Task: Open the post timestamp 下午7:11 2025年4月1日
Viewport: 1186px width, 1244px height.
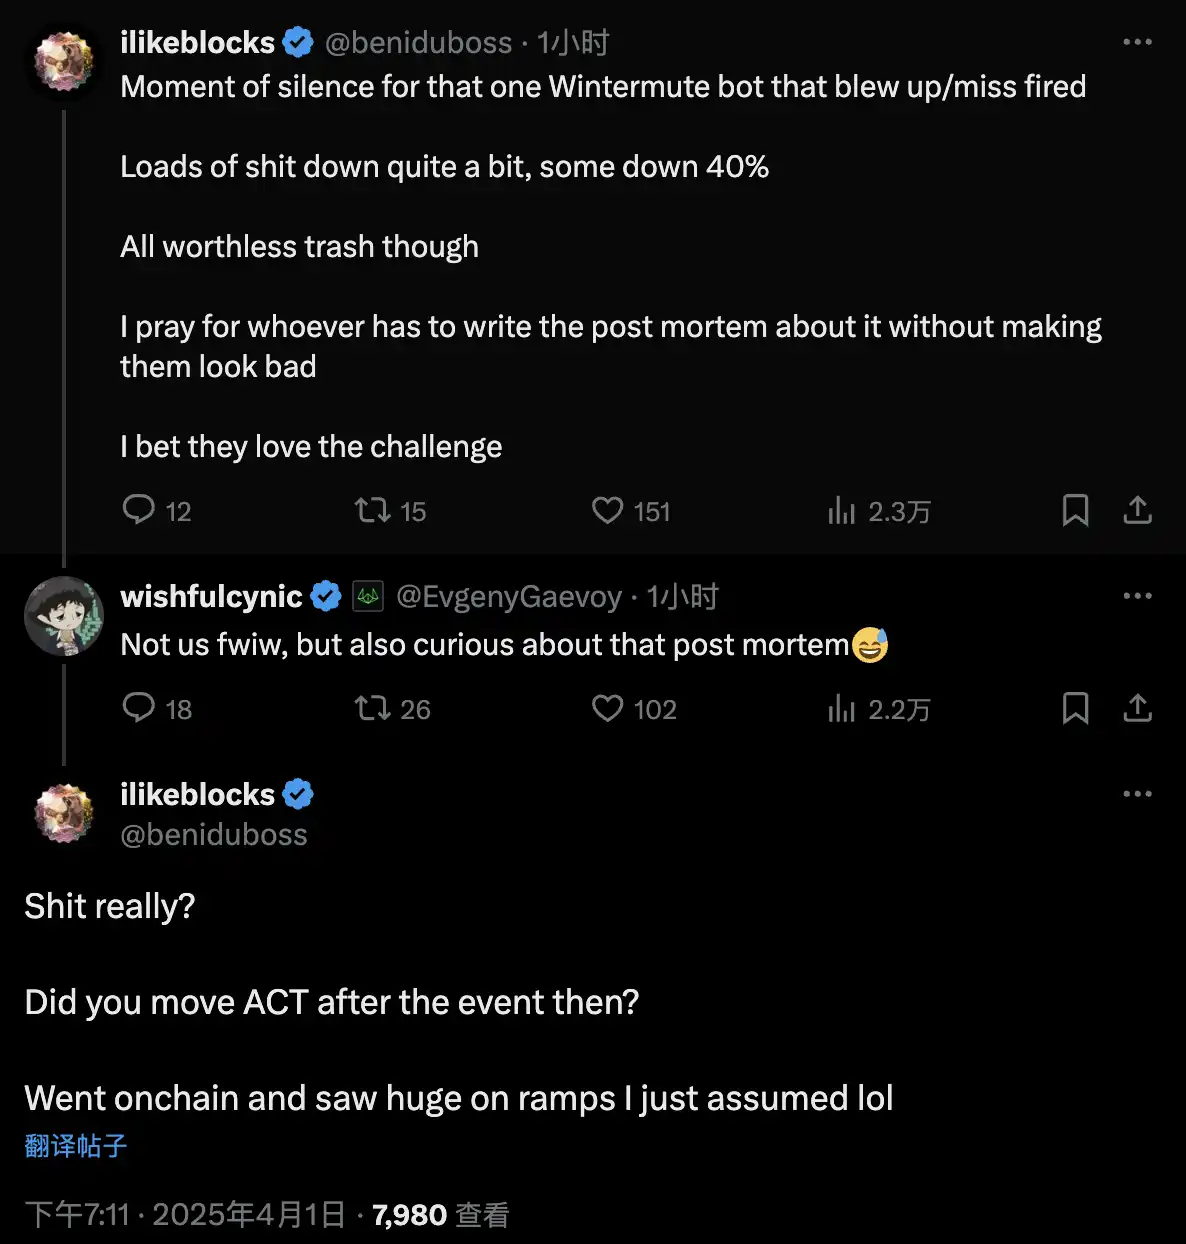Action: point(185,1214)
